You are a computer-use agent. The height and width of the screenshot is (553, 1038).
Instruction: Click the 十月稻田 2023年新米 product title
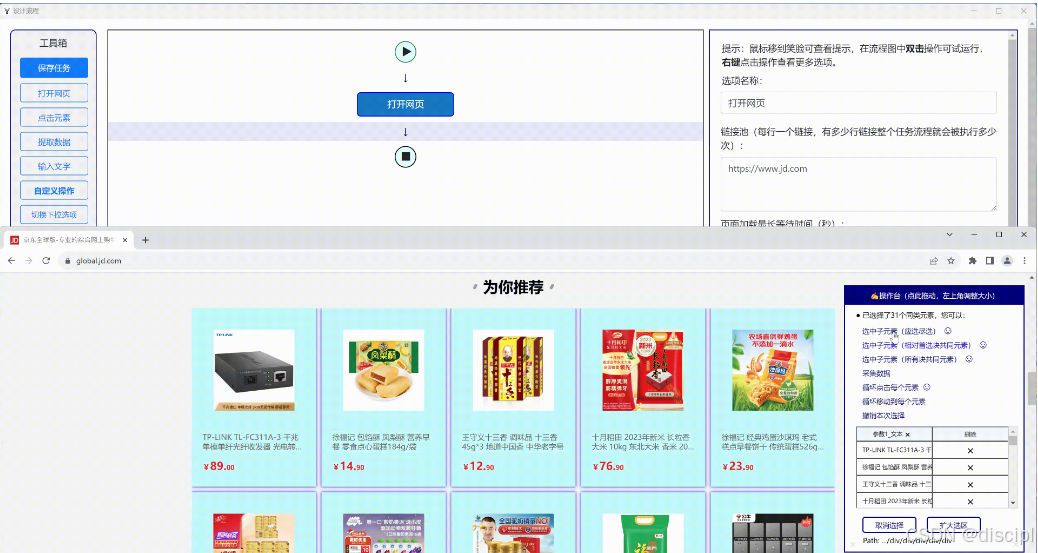click(x=642, y=442)
